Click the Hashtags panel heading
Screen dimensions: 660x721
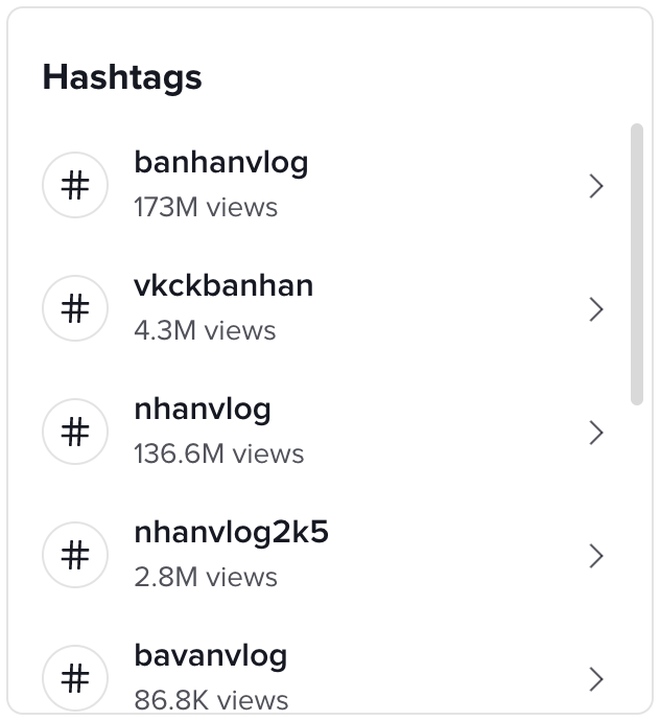pyautogui.click(x=122, y=78)
